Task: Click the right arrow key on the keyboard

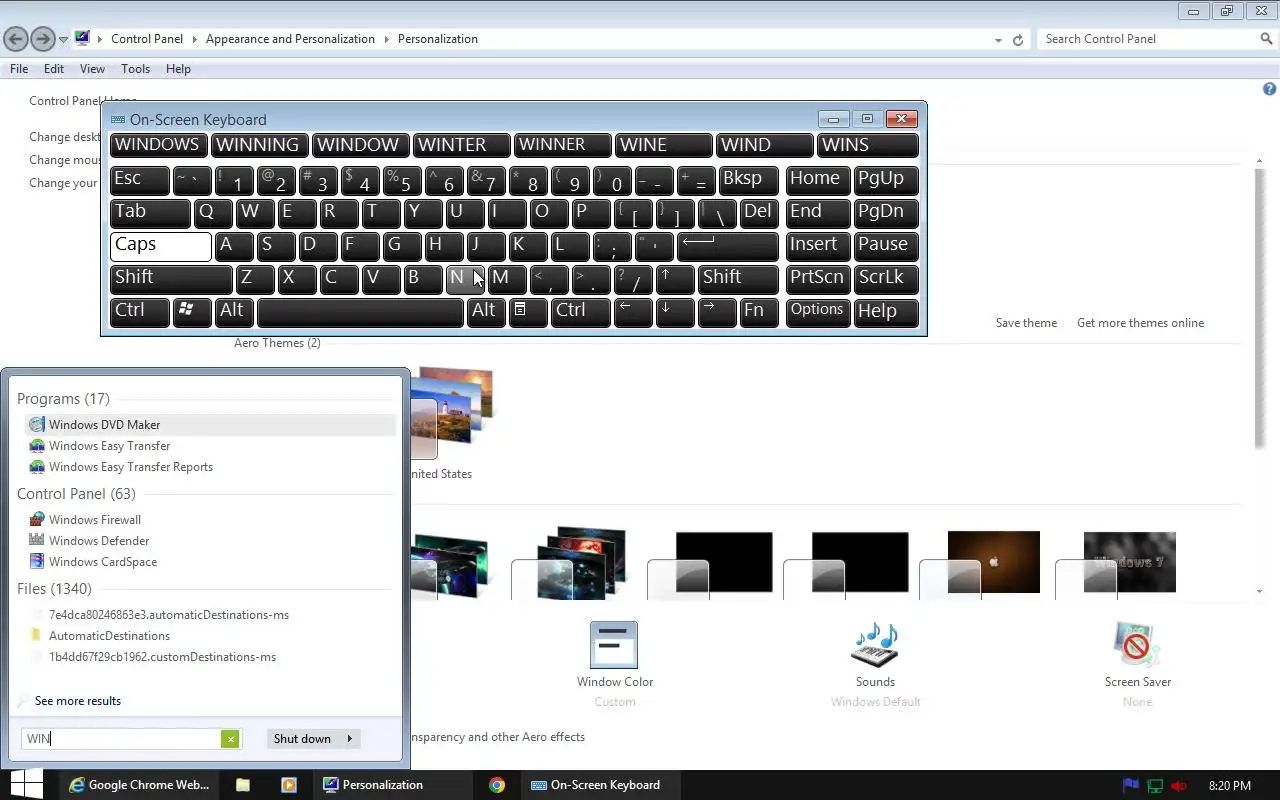Action: click(x=717, y=311)
